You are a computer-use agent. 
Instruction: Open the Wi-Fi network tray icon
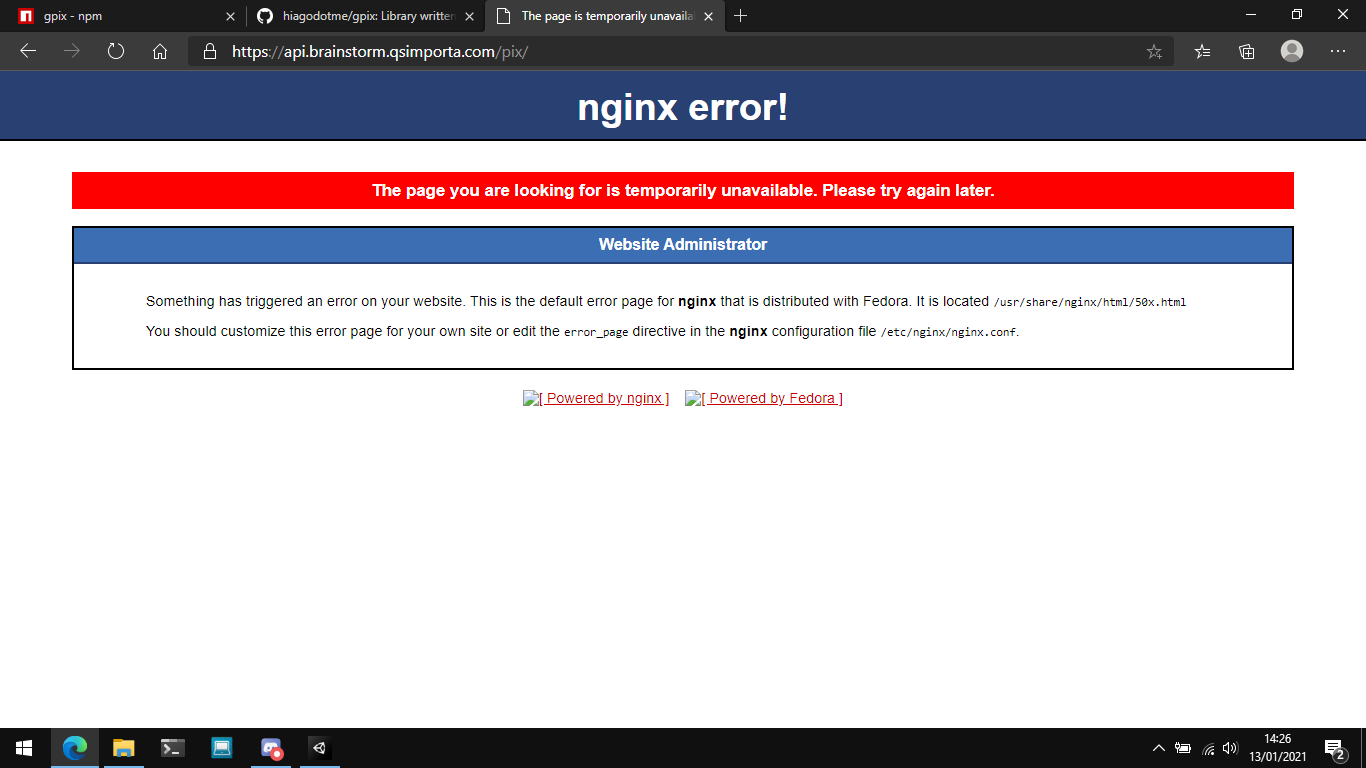coord(1208,748)
